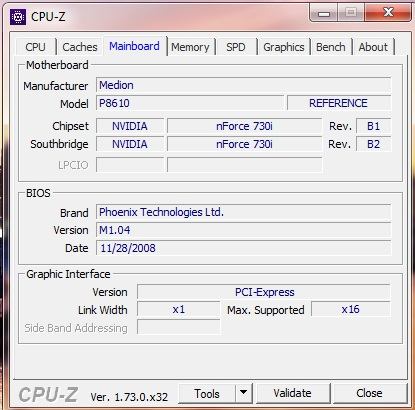Viewport: 415px width, 410px height.
Task: Expand the Tools dropdown arrow
Action: coord(244,394)
